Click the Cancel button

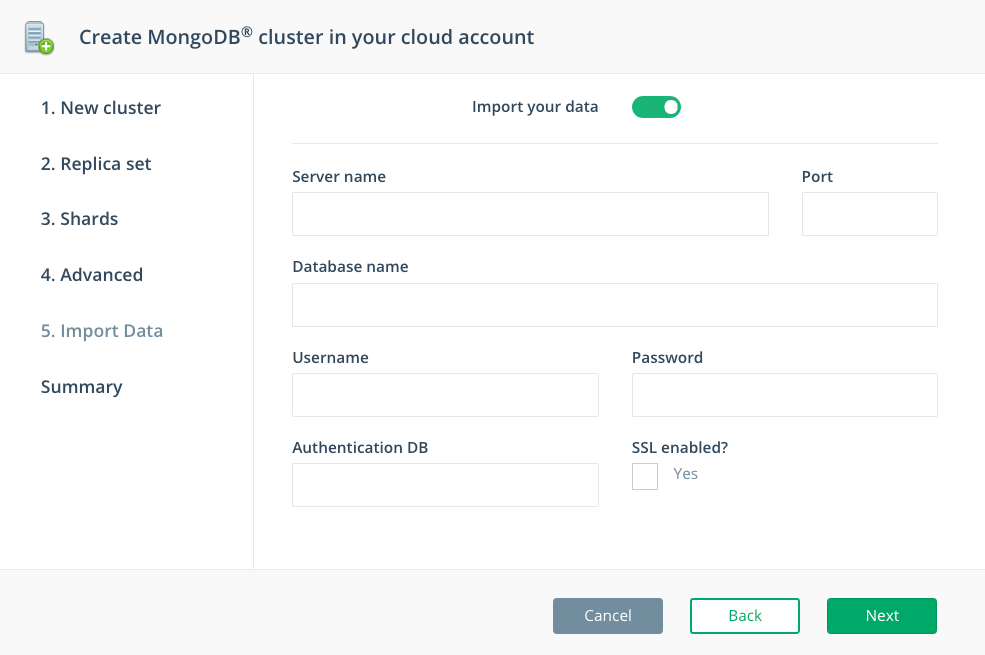(607, 616)
